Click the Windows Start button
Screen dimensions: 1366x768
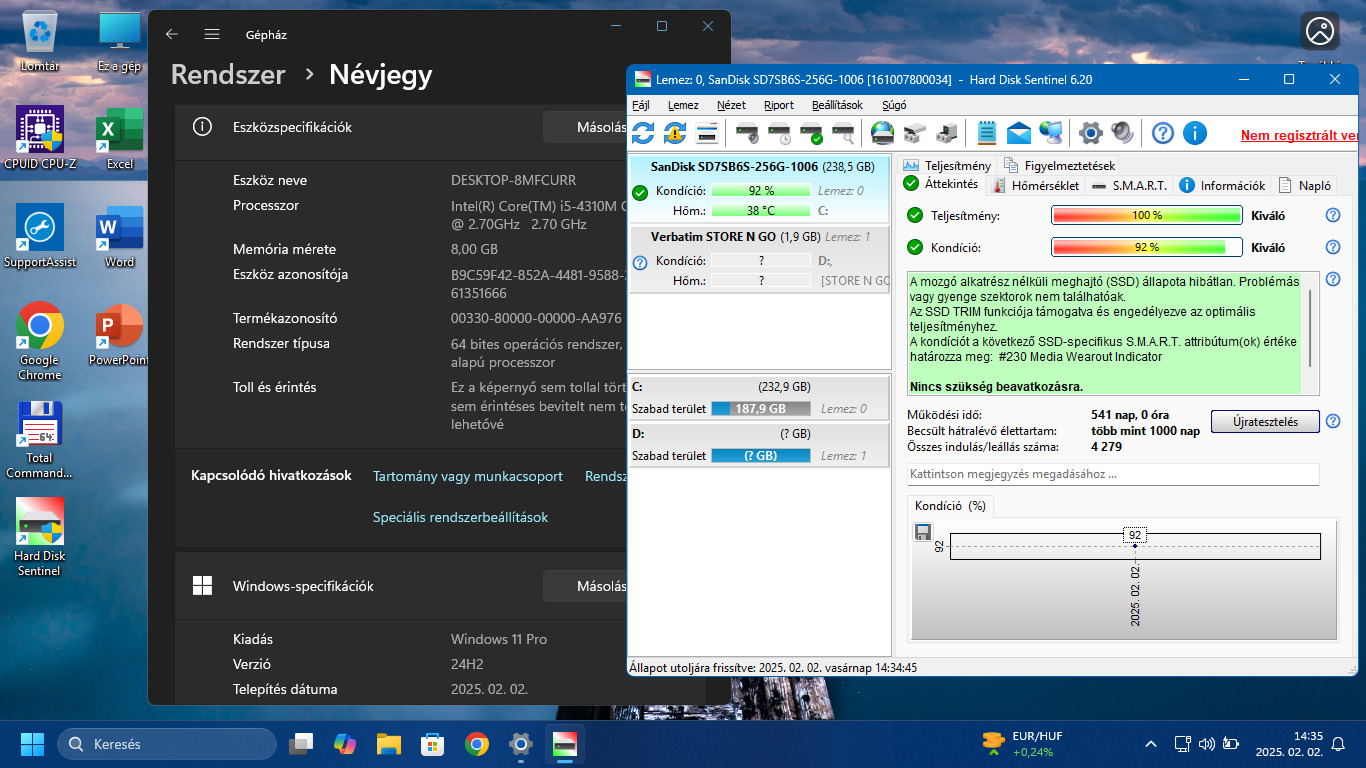tap(33, 744)
